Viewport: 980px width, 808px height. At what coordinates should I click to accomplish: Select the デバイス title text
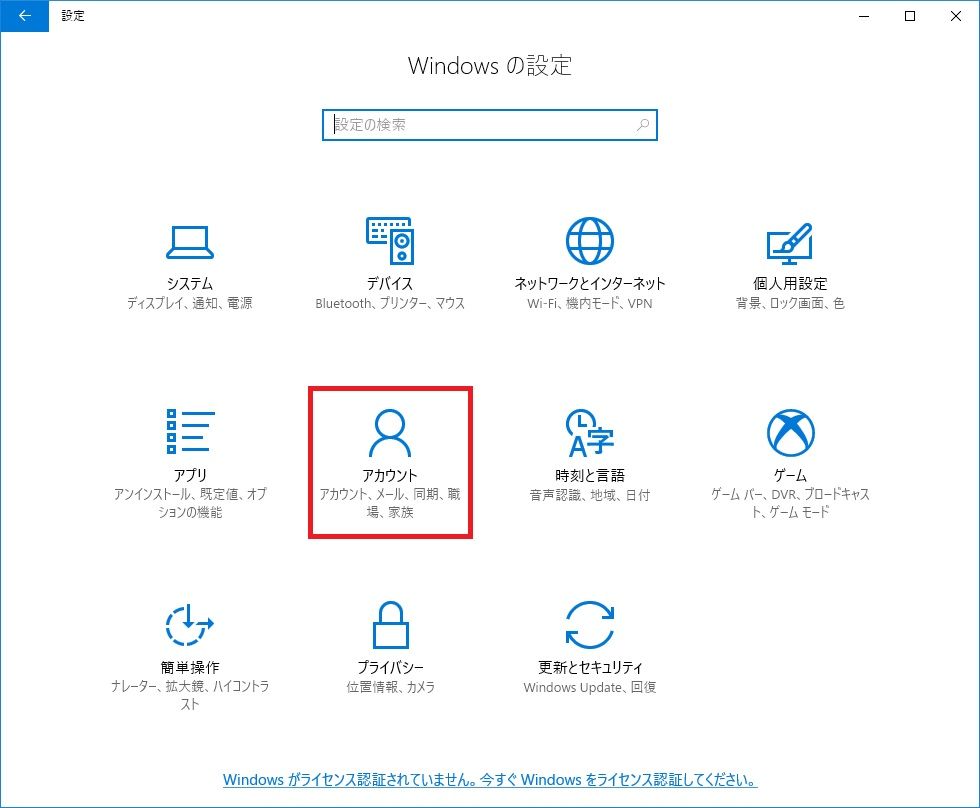pos(390,284)
